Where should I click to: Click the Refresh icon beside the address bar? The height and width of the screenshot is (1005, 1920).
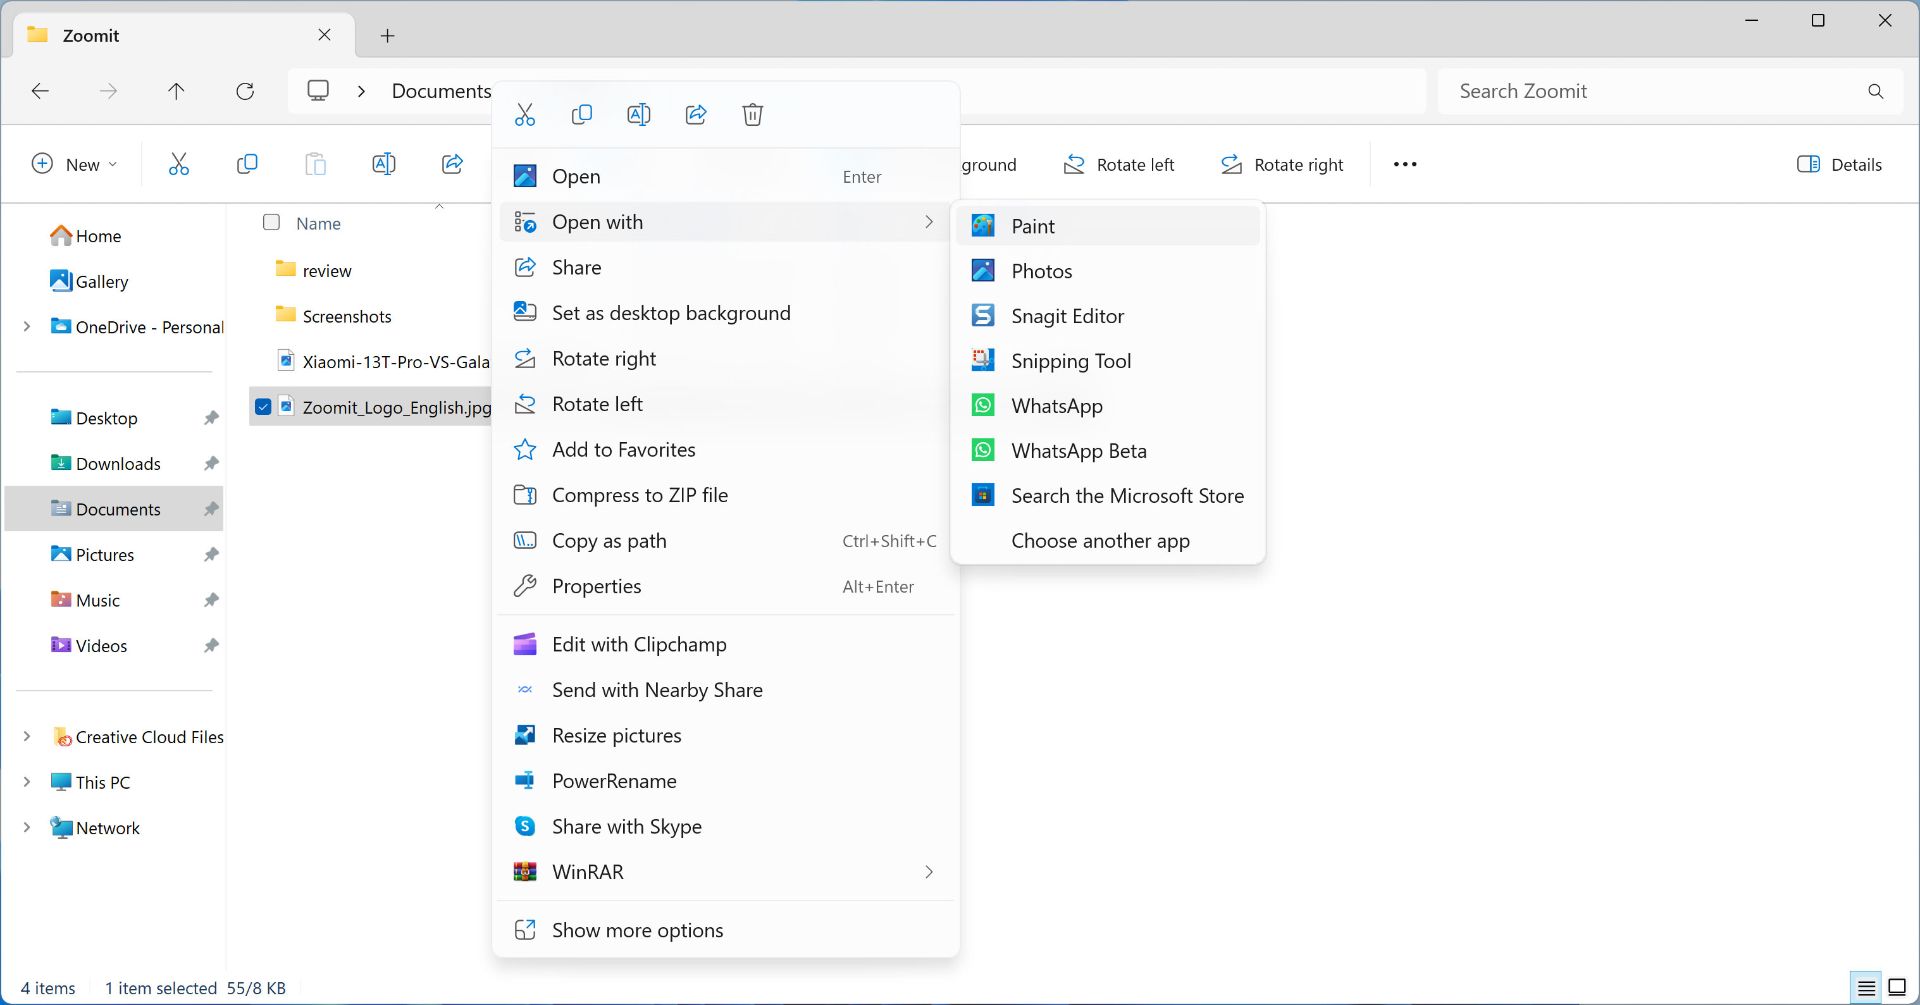click(245, 91)
